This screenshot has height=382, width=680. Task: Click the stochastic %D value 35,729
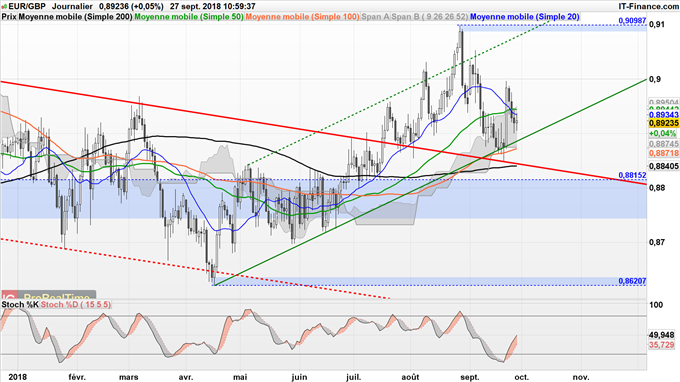pyautogui.click(x=662, y=345)
